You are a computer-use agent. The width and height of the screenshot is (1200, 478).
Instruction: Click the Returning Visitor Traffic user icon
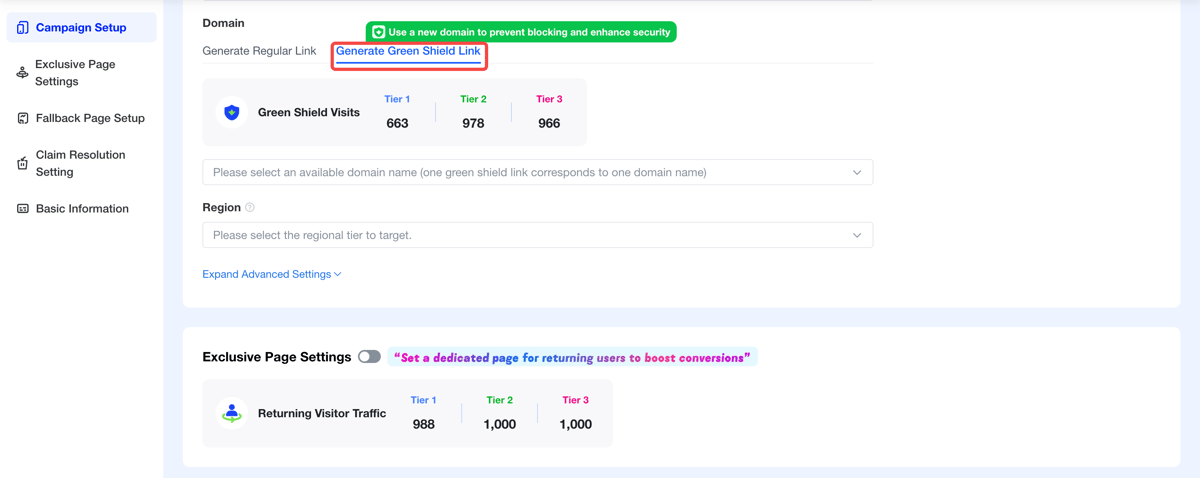click(232, 413)
